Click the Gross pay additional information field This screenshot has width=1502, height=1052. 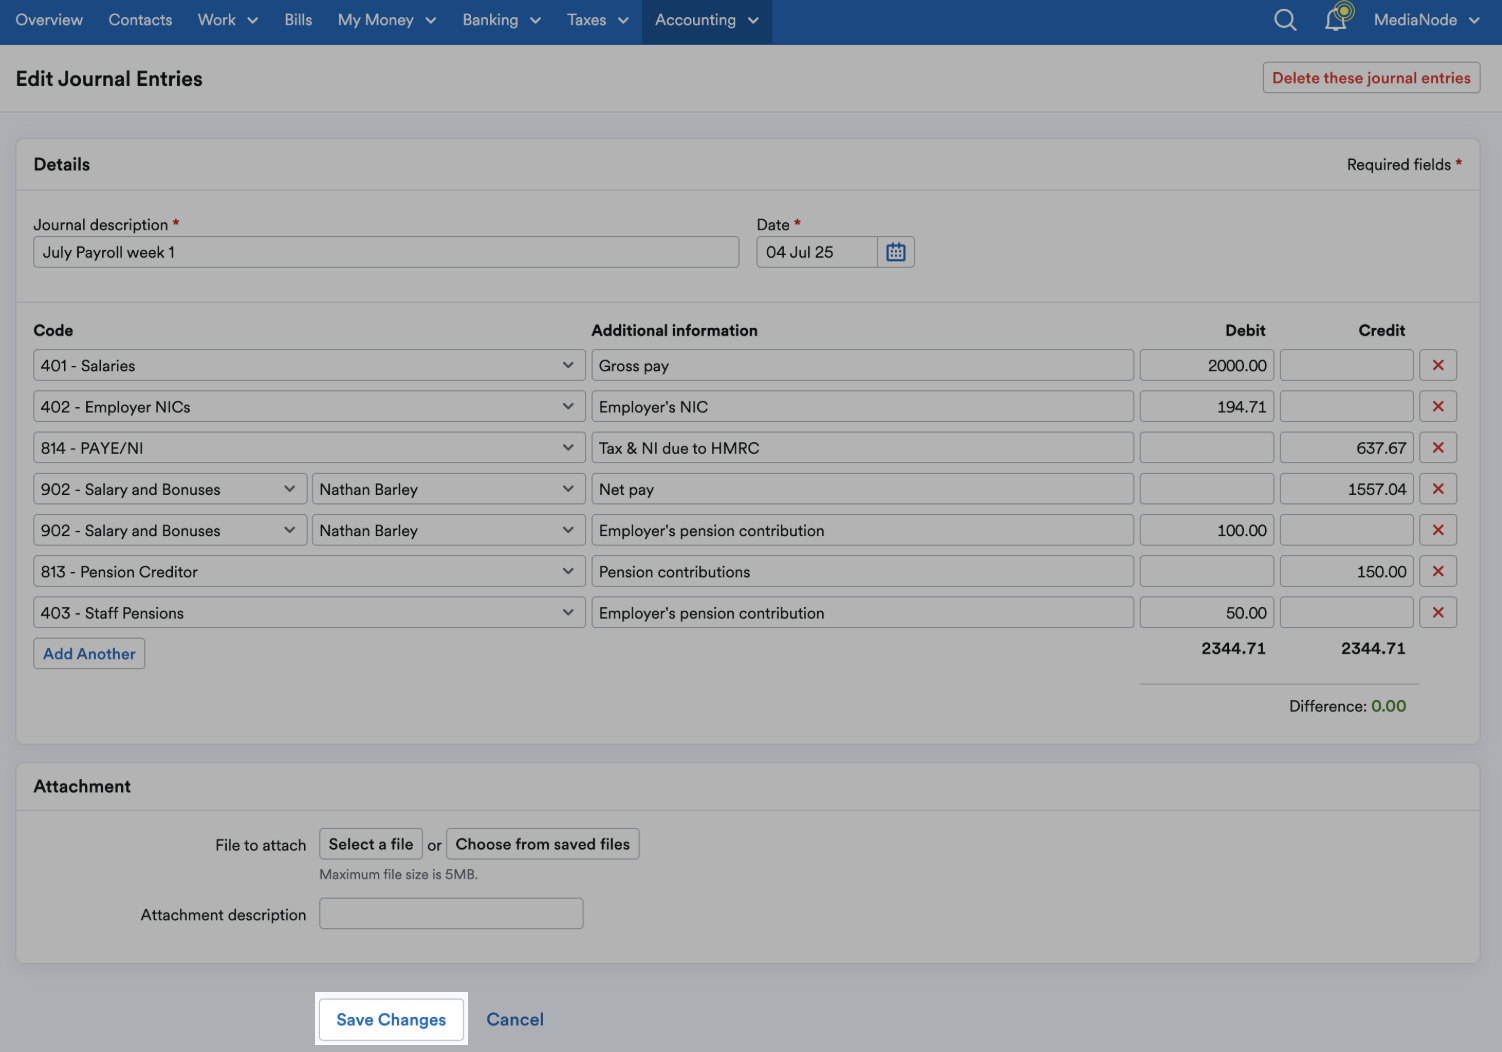point(862,365)
